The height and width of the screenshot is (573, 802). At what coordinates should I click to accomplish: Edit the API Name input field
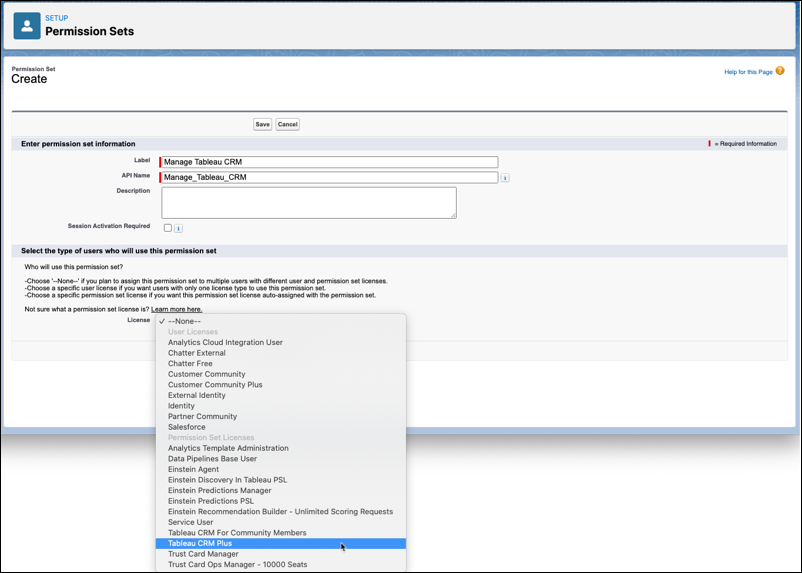(329, 178)
